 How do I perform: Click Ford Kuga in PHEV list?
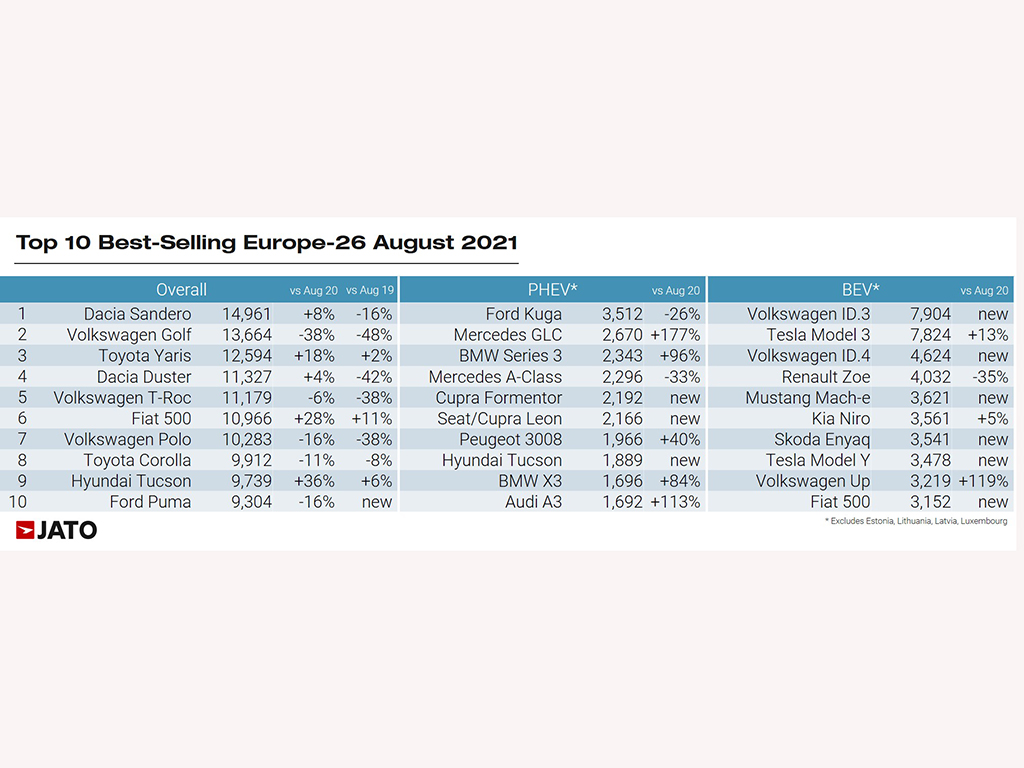tap(523, 314)
